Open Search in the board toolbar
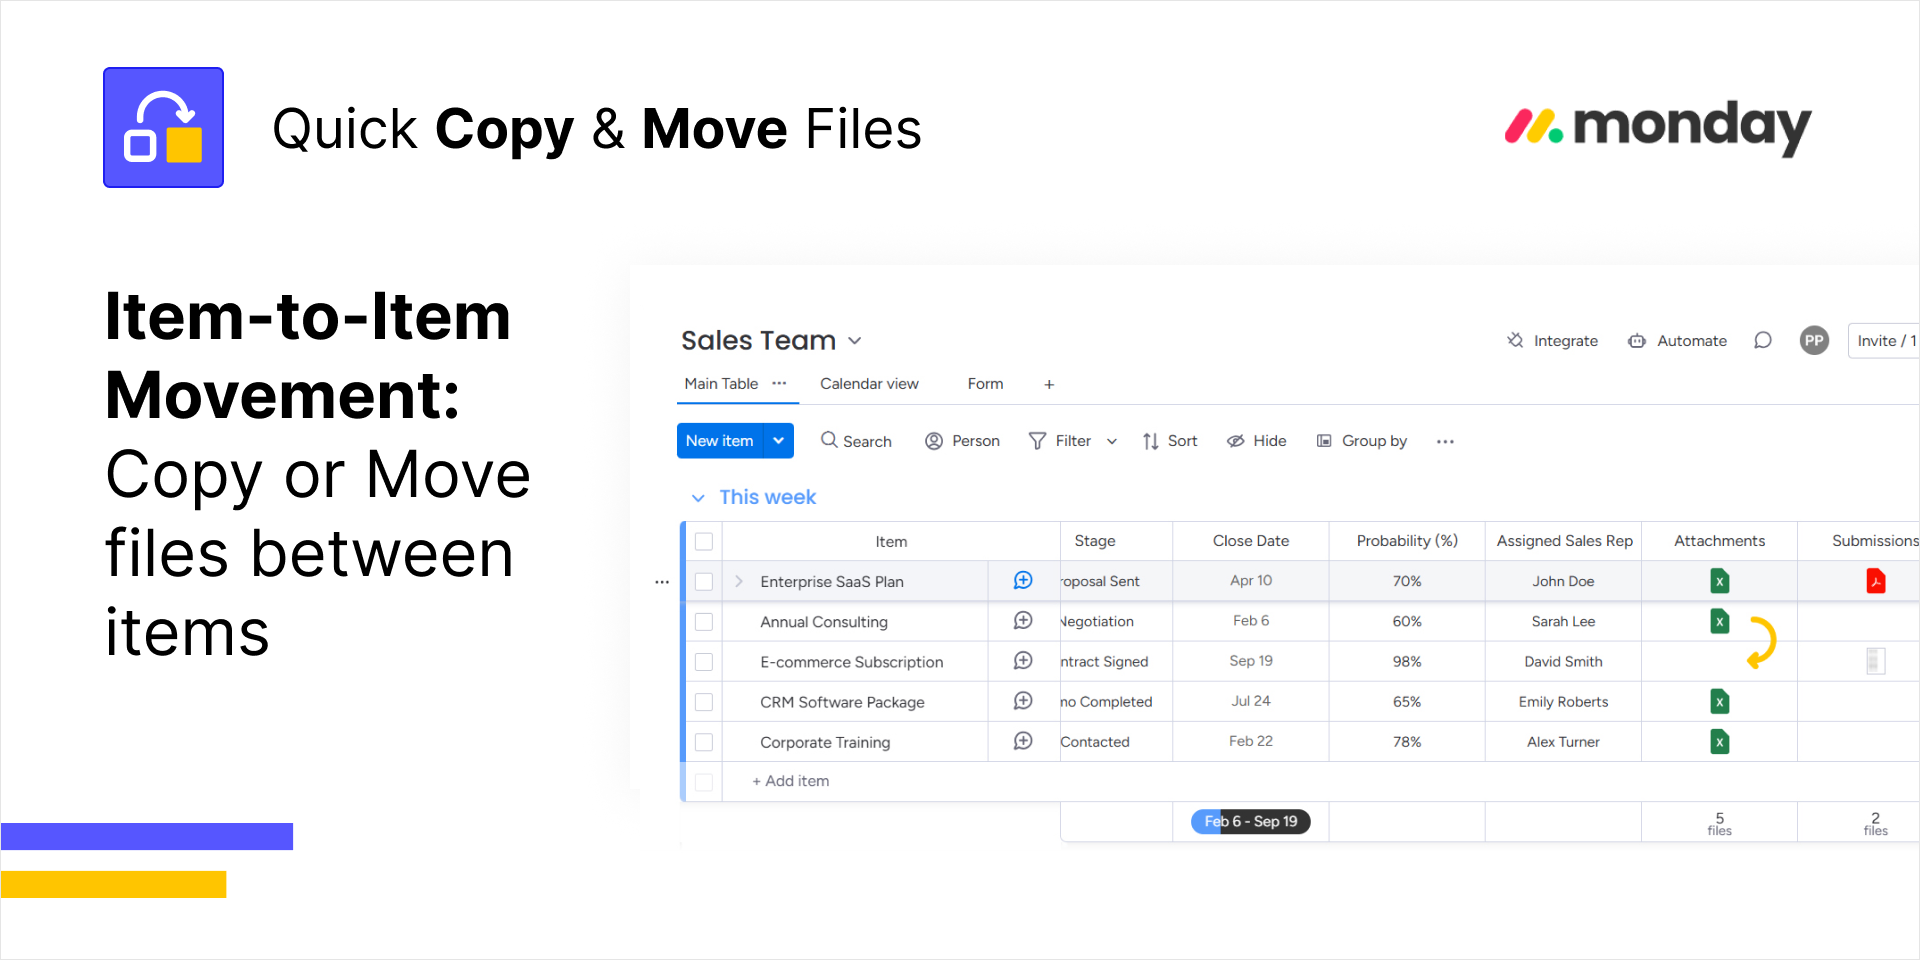 (x=856, y=441)
